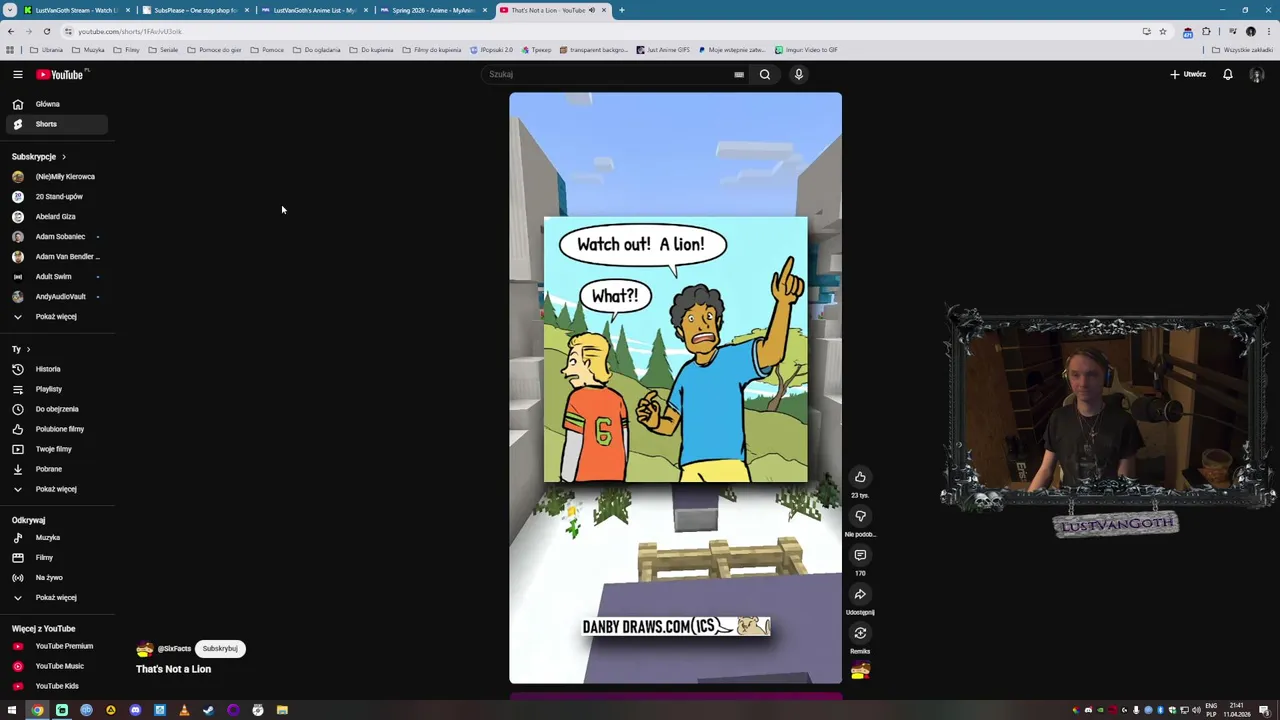
Task: Remix the Short via Remiks
Action: (x=860, y=633)
